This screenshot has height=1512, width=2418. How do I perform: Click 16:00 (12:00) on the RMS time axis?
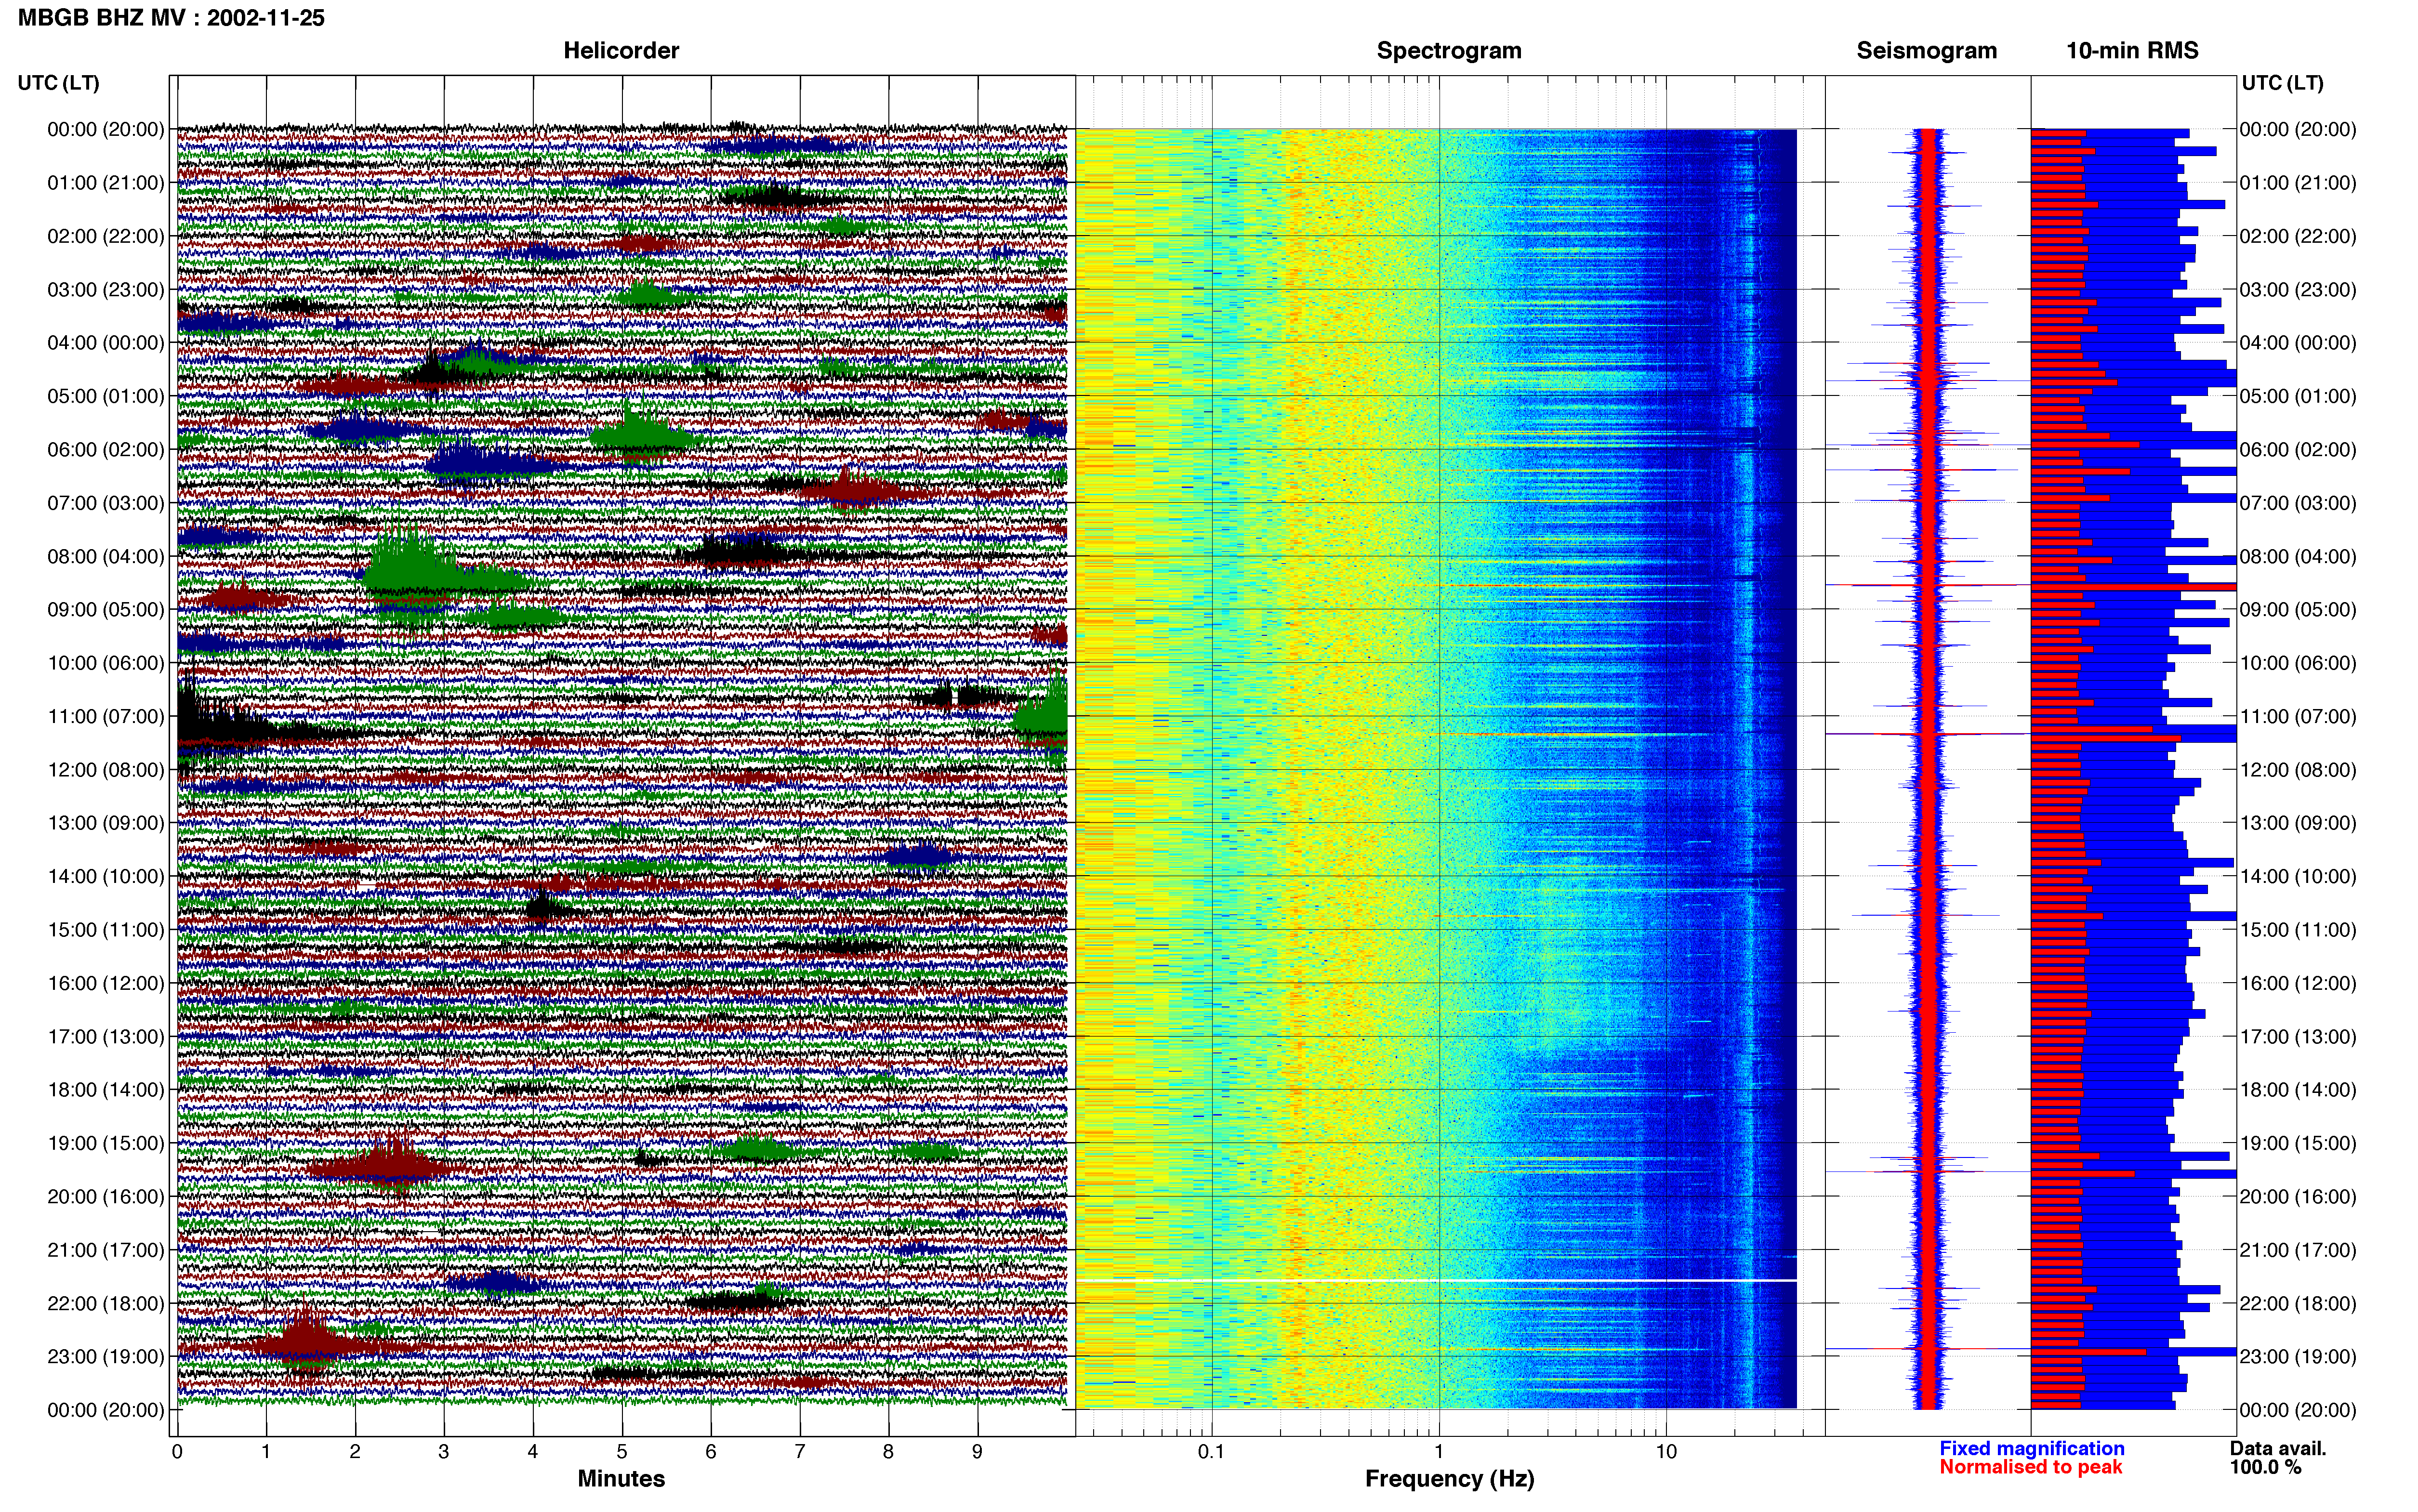pyautogui.click(x=2298, y=983)
